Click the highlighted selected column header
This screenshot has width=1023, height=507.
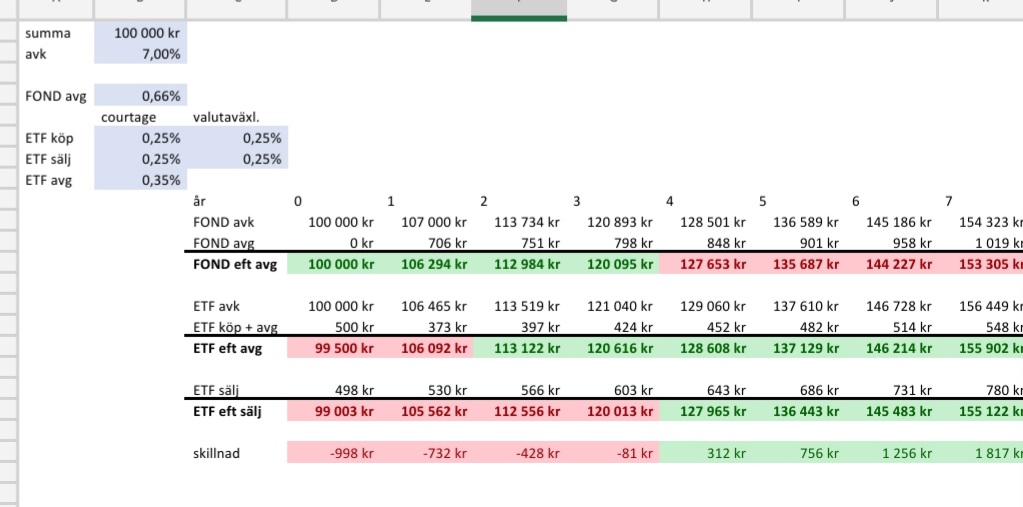(519, 9)
